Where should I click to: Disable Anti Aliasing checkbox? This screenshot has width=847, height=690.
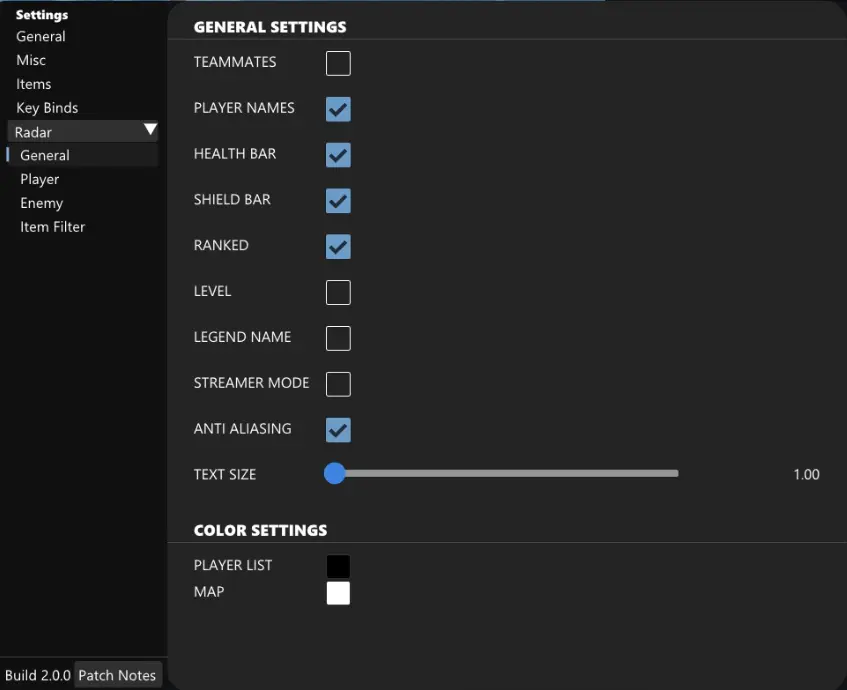[x=338, y=430]
